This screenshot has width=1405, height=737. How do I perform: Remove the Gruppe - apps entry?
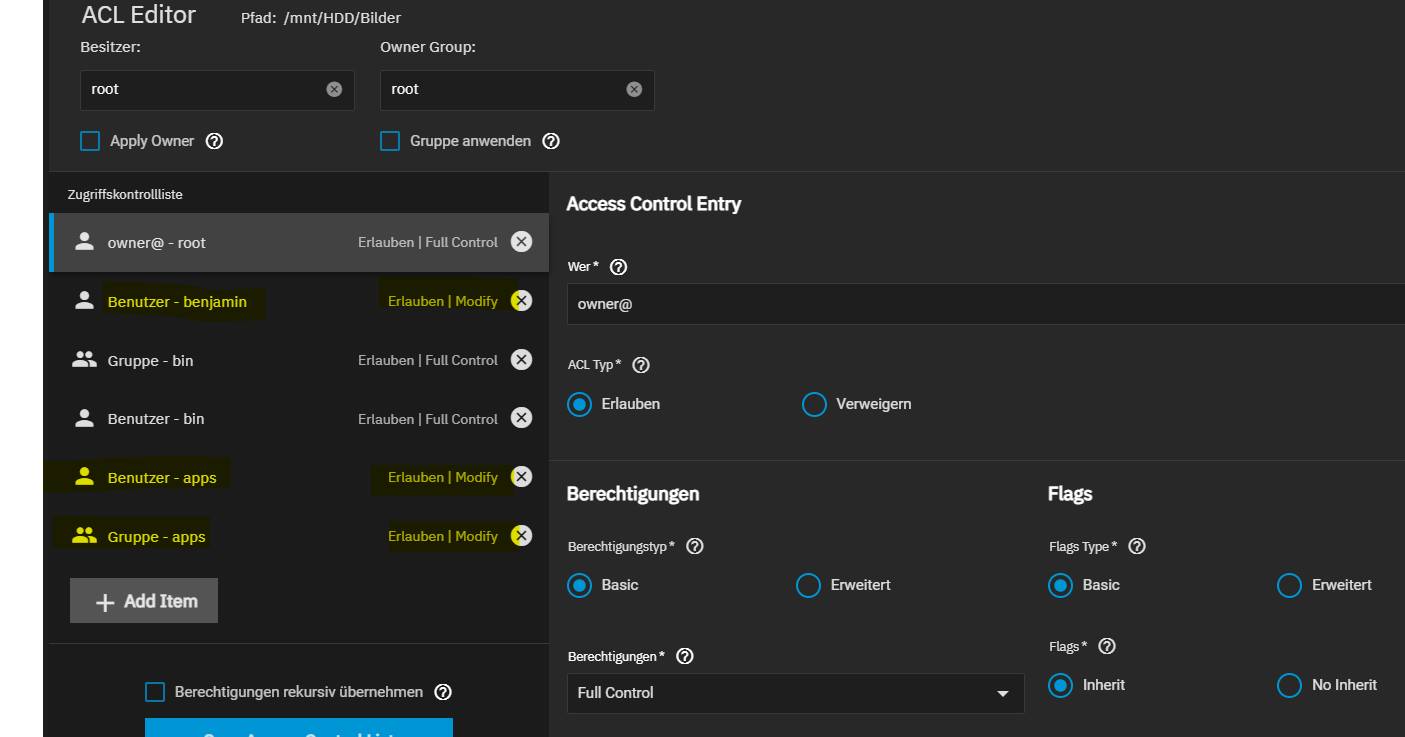click(x=521, y=536)
